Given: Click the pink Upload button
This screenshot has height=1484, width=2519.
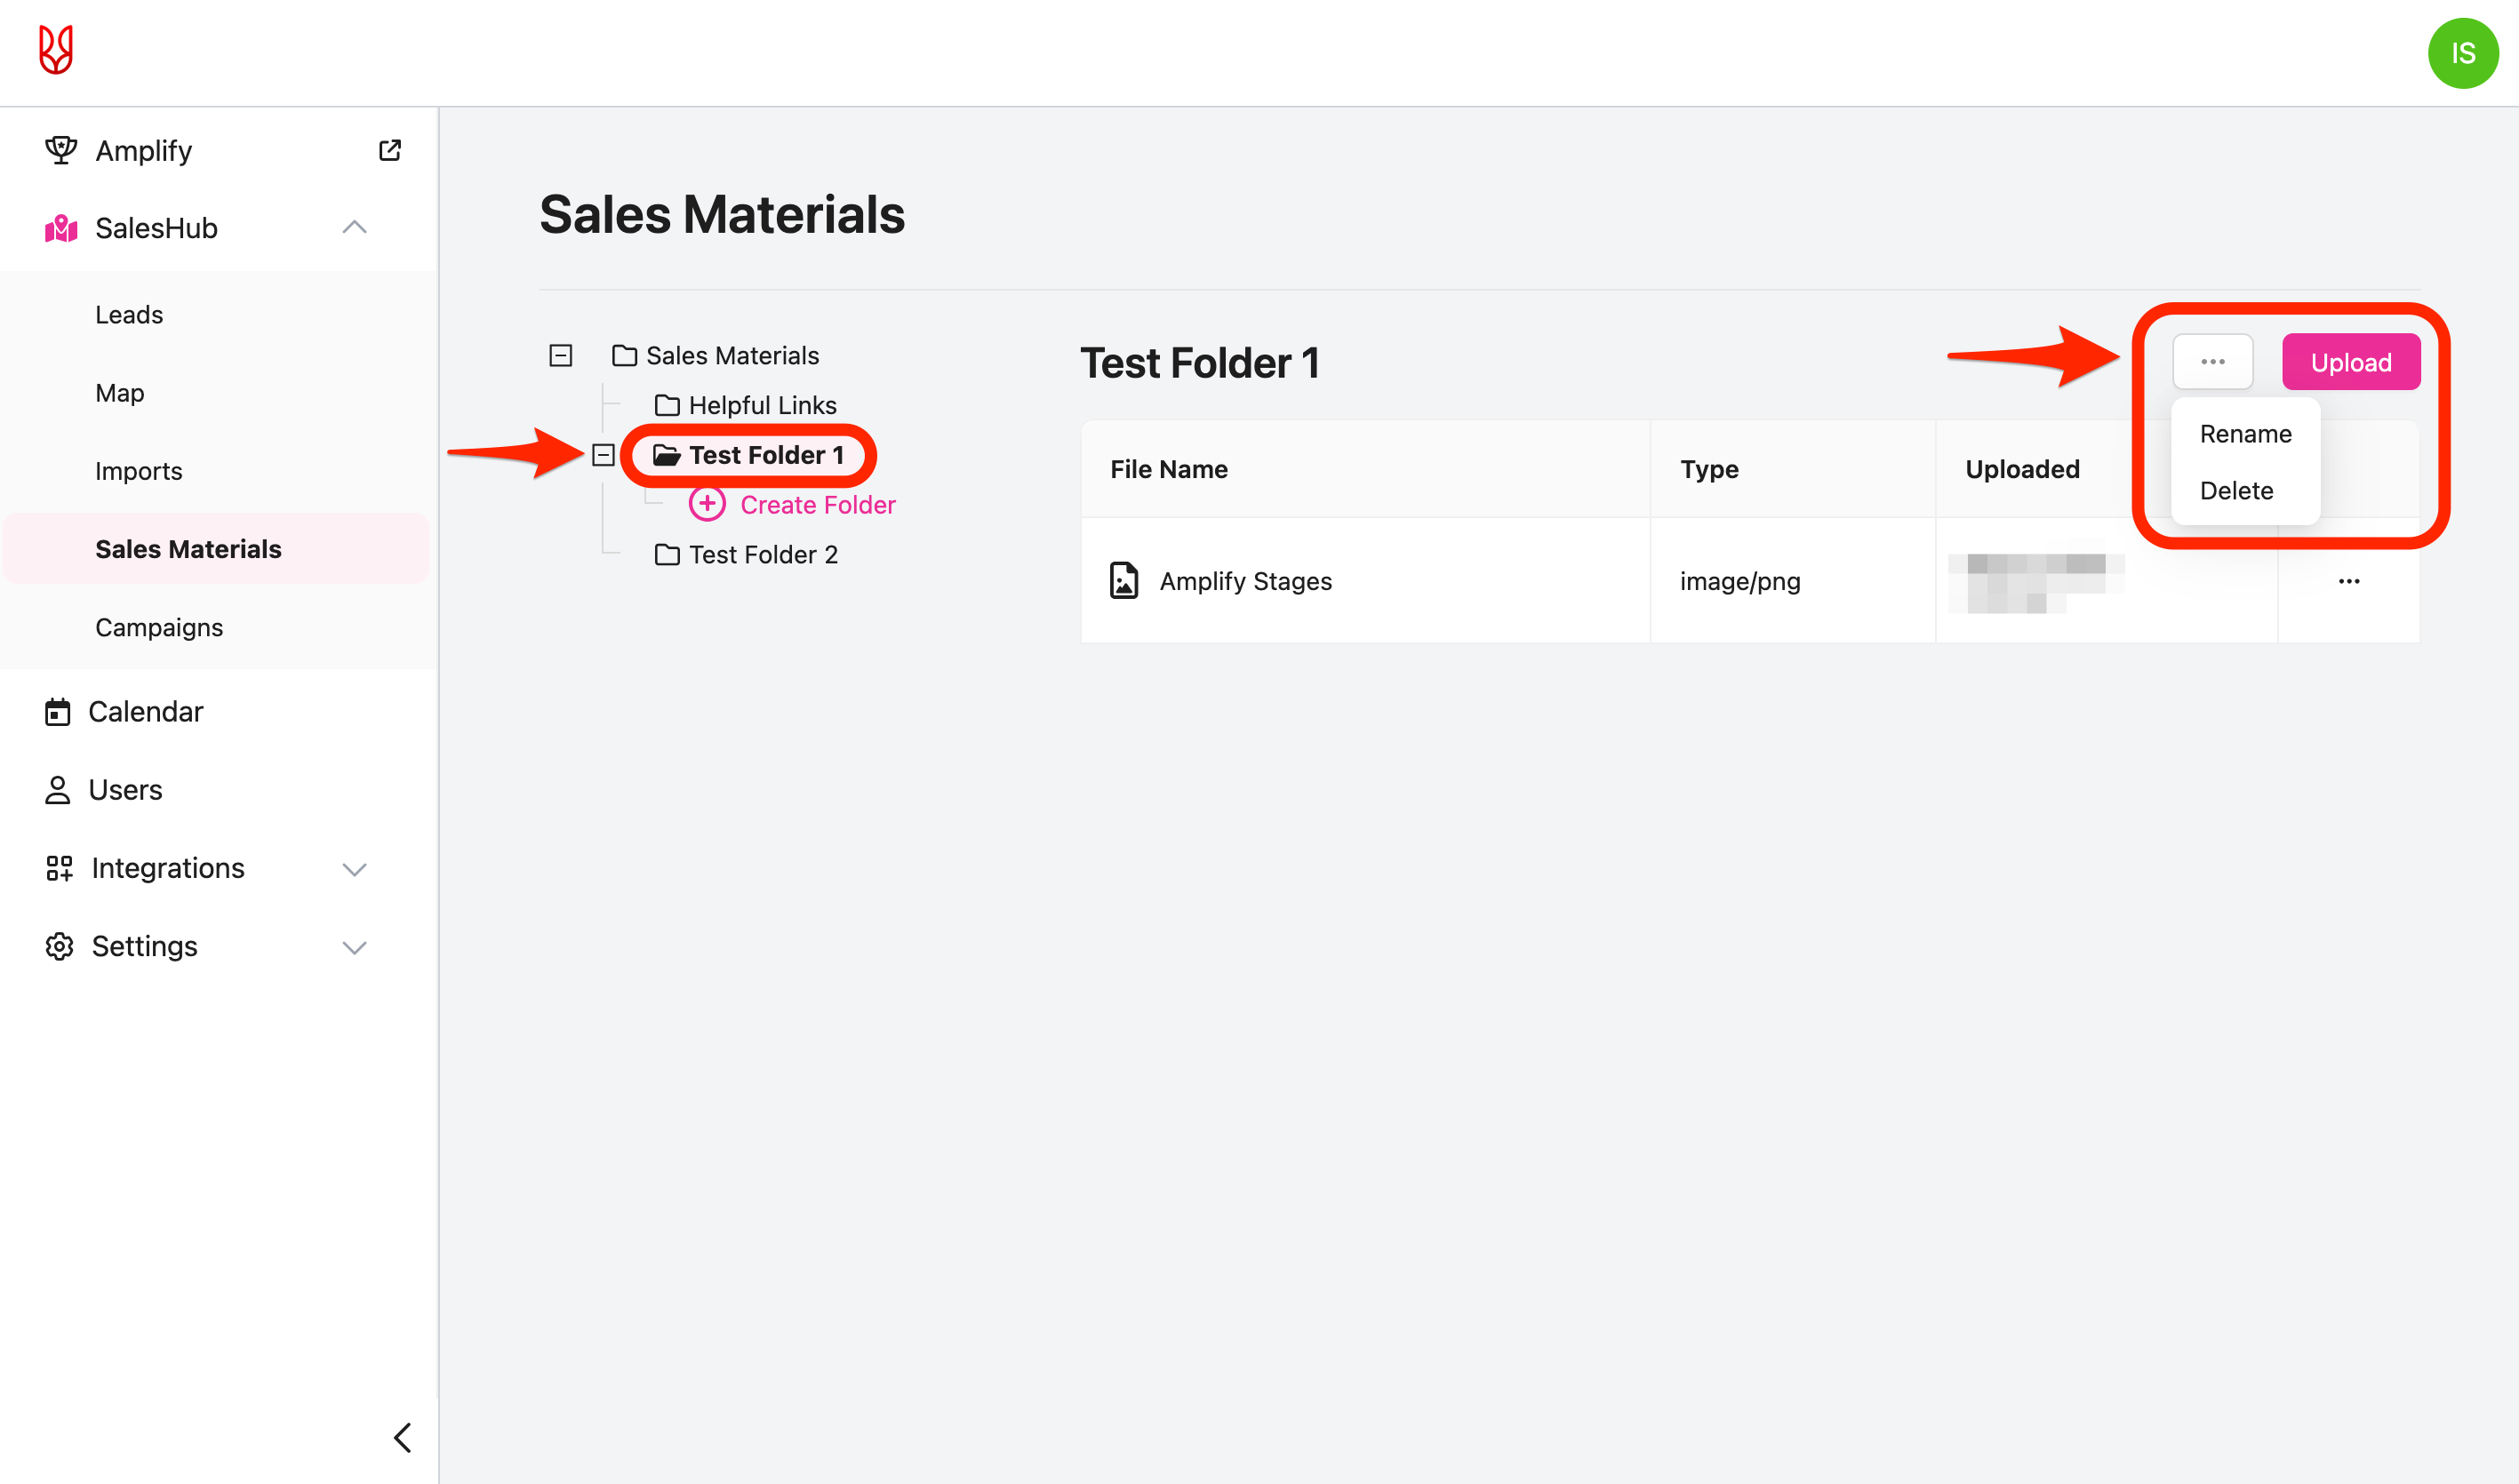Looking at the screenshot, I should coord(2350,362).
